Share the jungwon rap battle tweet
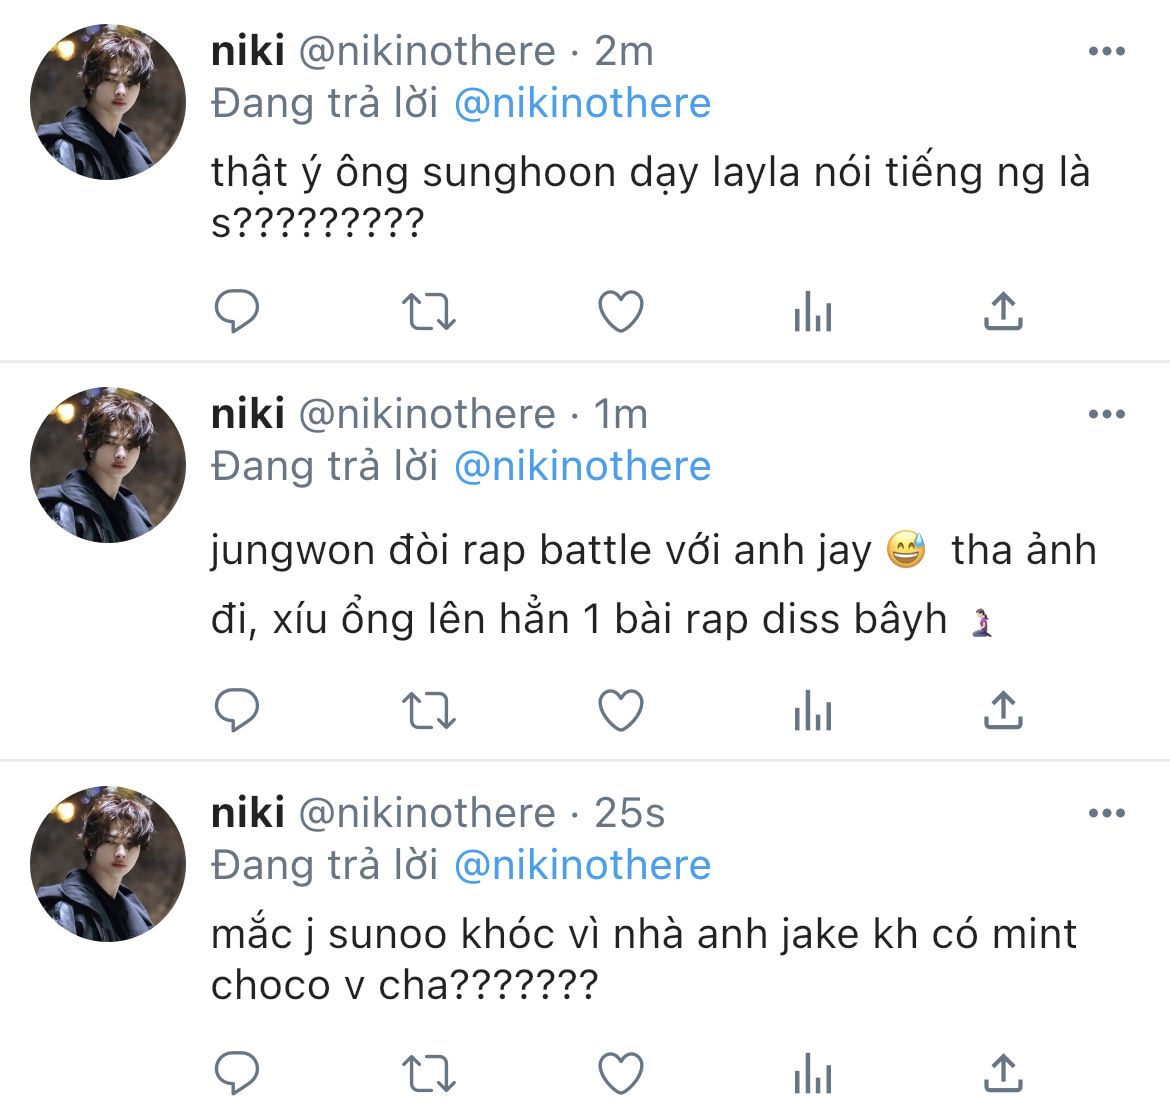 point(1004,709)
